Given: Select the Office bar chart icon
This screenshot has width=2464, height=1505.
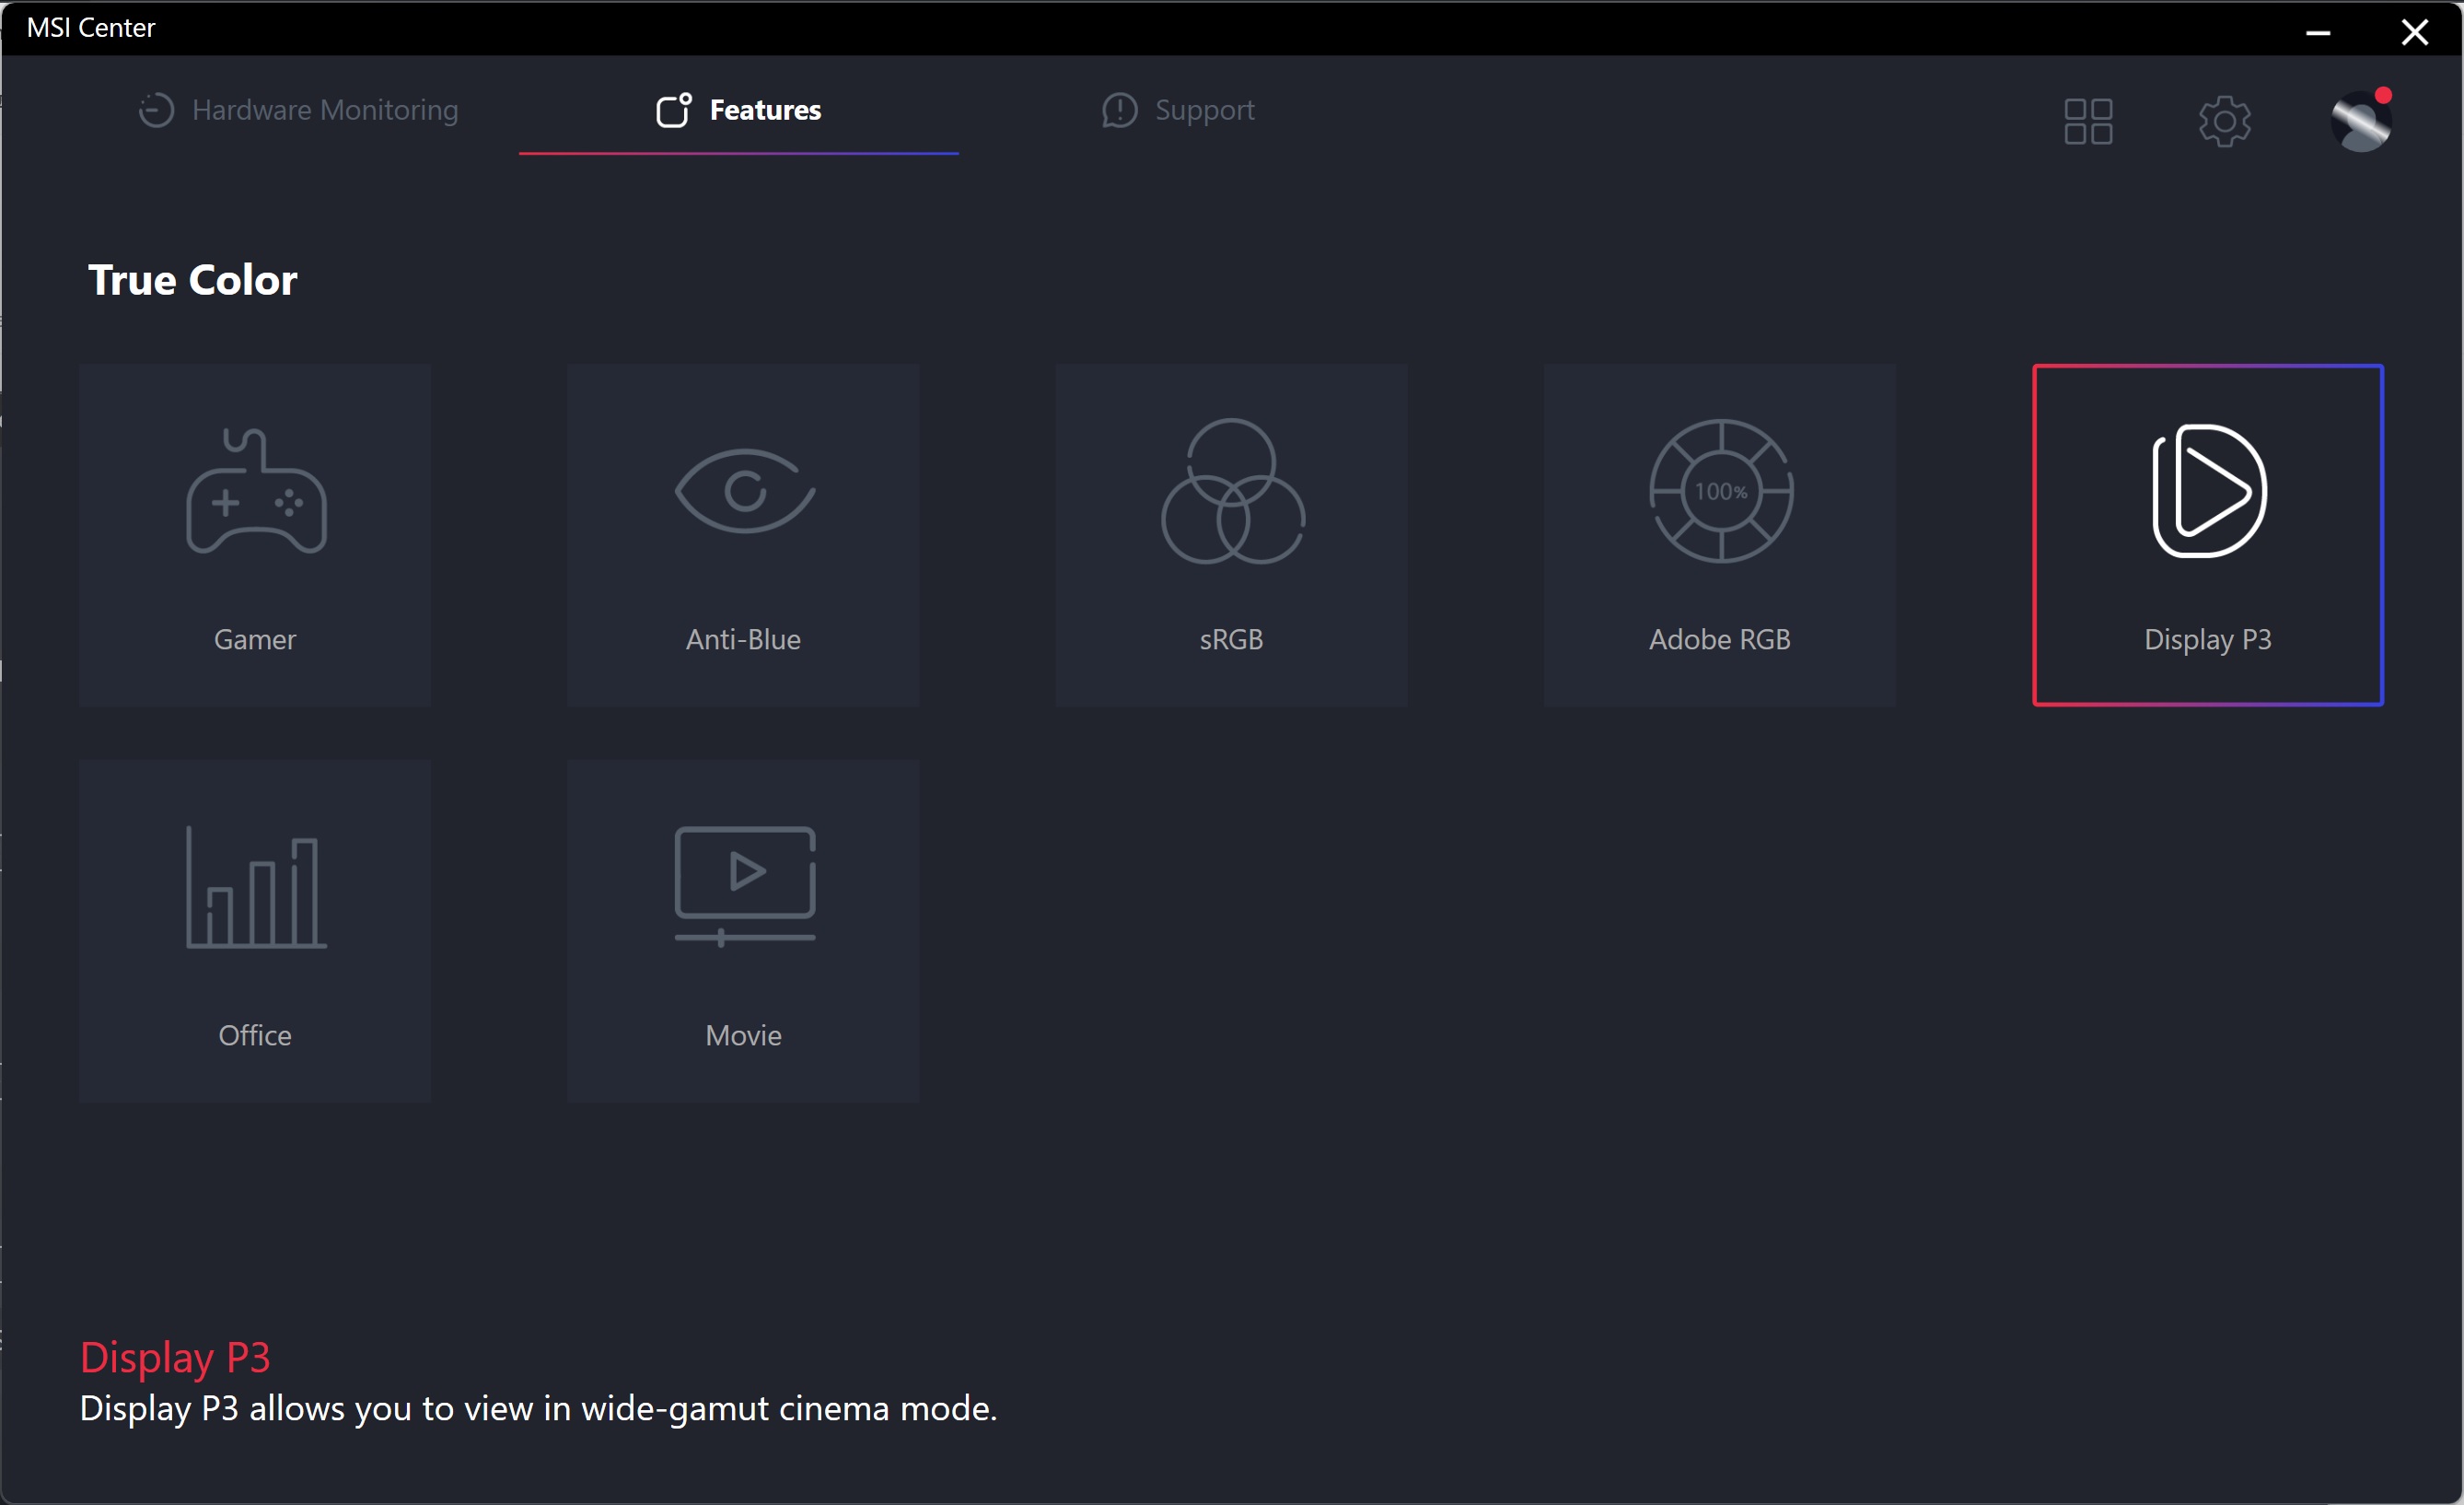Looking at the screenshot, I should (256, 887).
